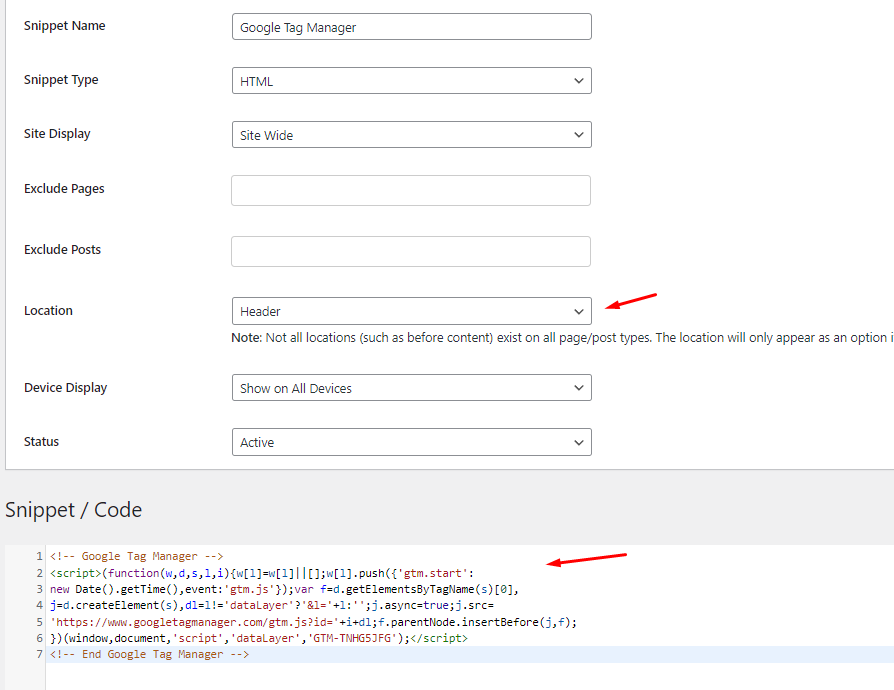The width and height of the screenshot is (894, 690).
Task: Click the Exclude Posts input field
Action: (411, 251)
